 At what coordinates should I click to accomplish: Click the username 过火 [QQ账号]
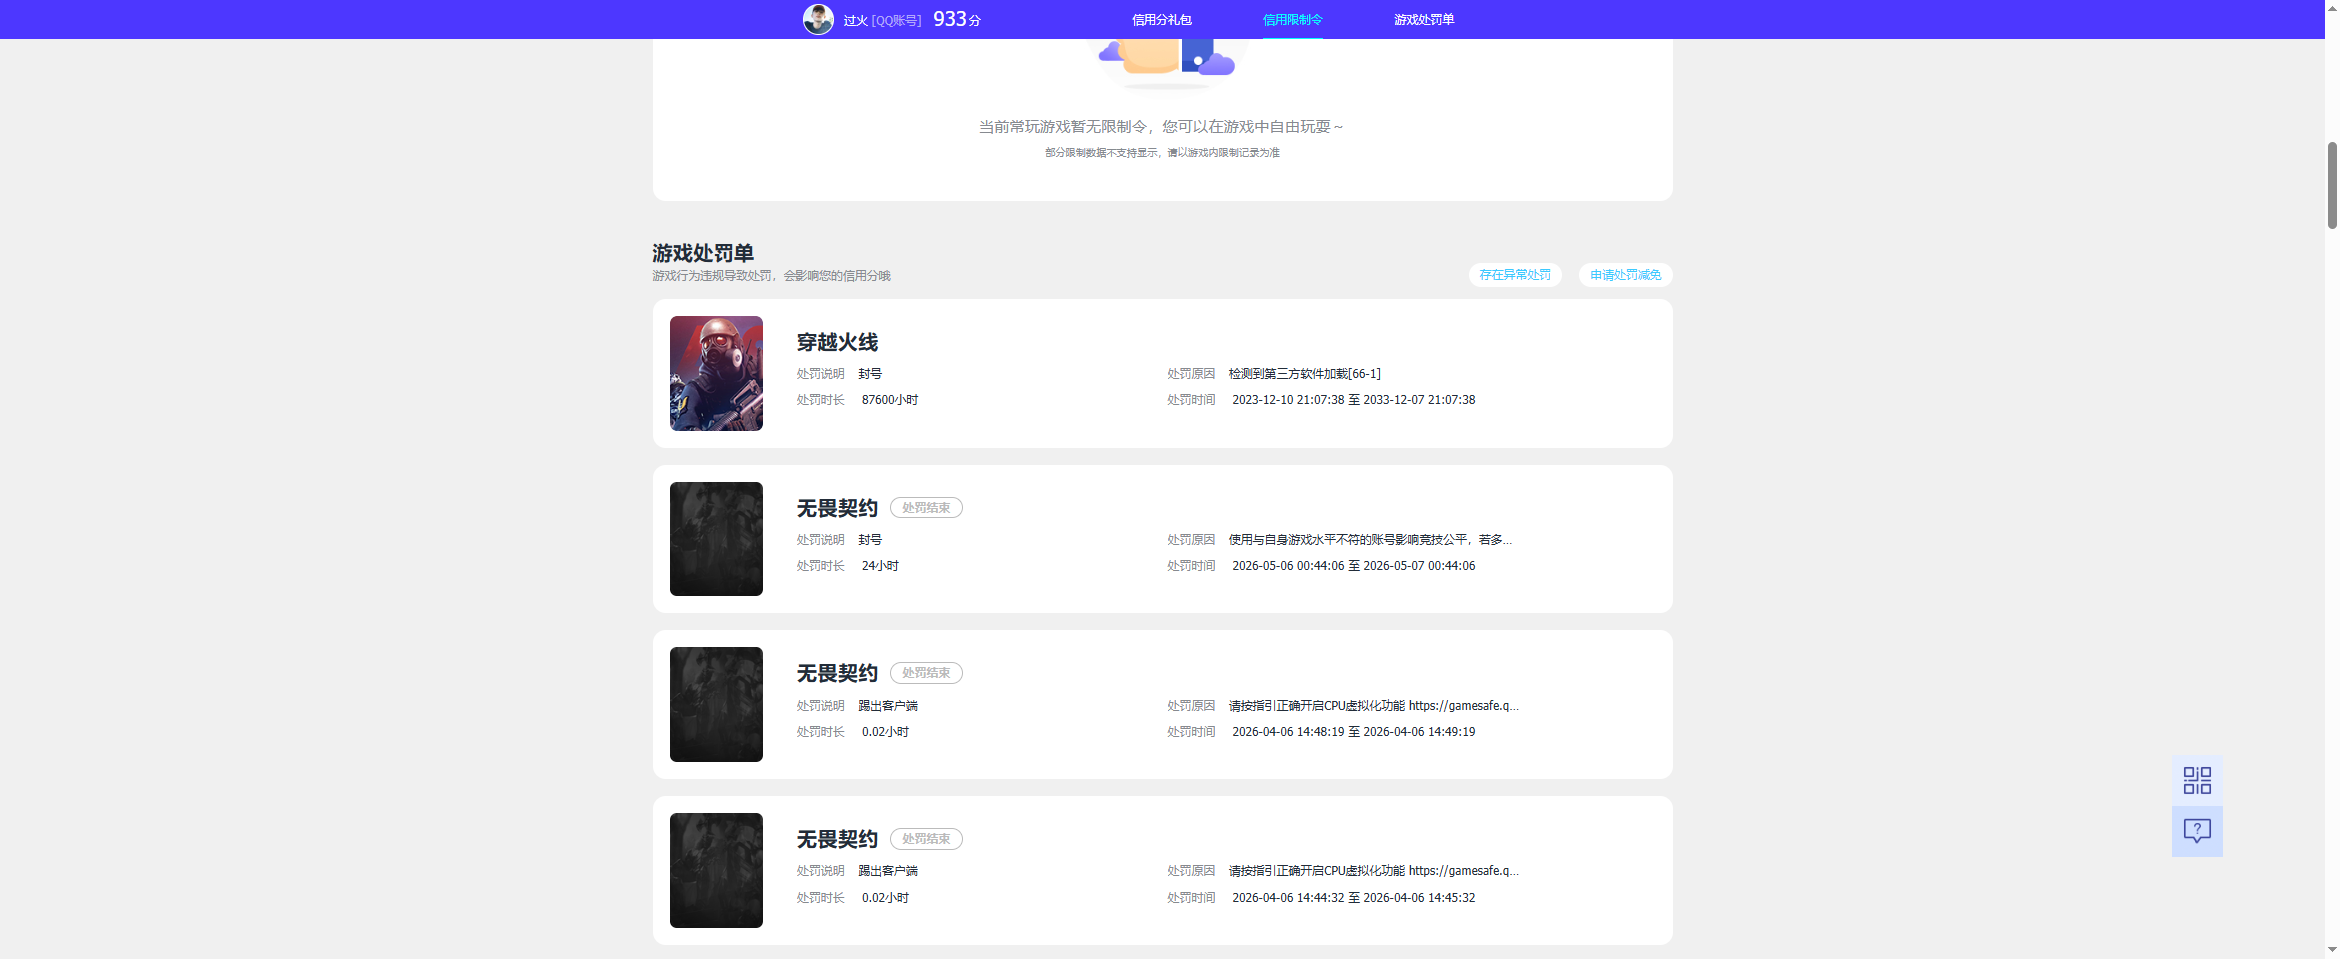pyautogui.click(x=882, y=20)
